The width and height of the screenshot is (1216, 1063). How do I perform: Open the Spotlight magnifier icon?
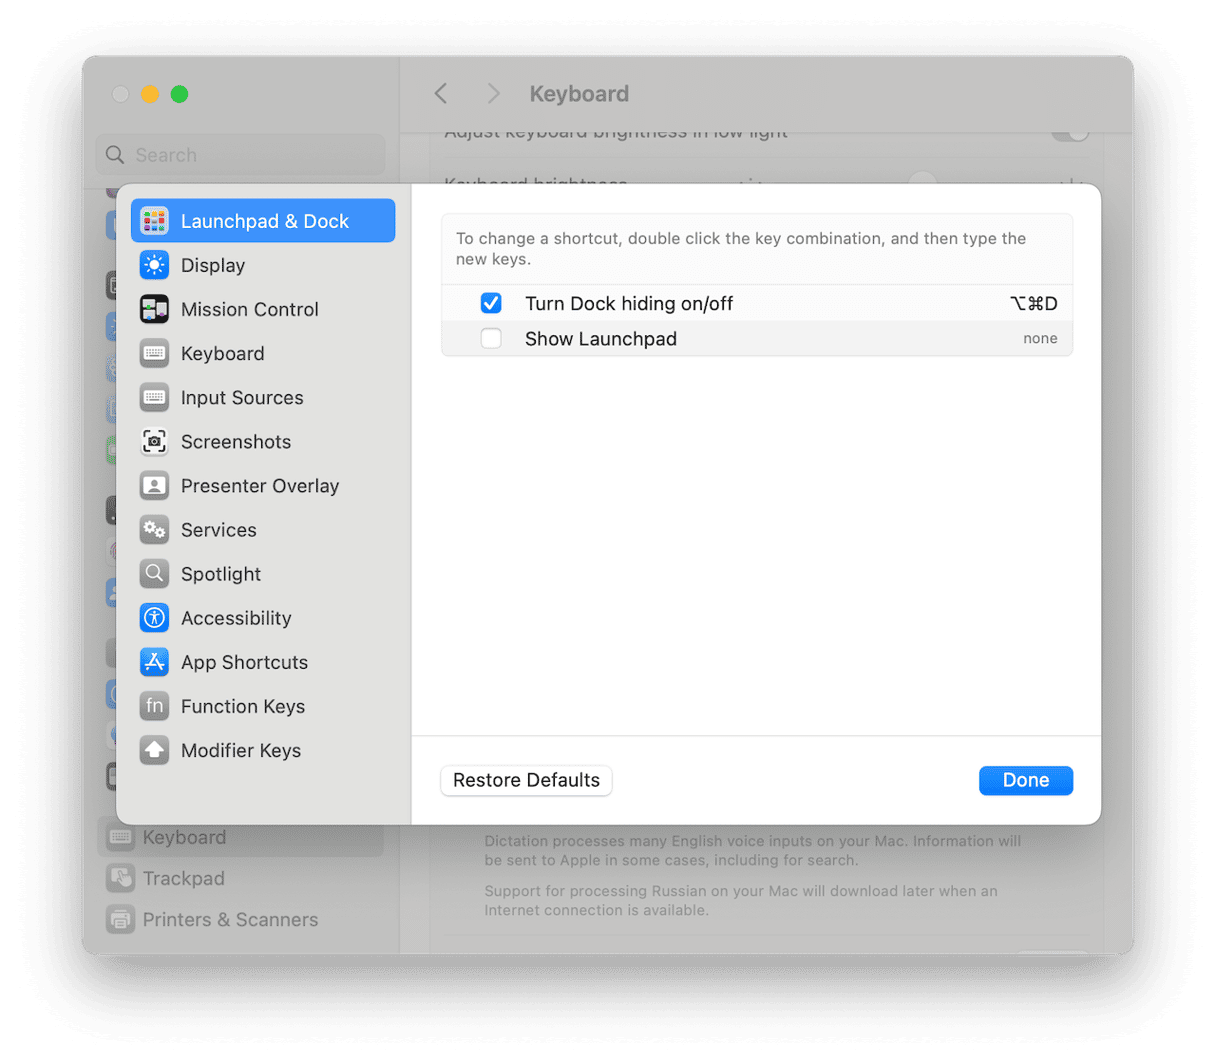pos(154,574)
